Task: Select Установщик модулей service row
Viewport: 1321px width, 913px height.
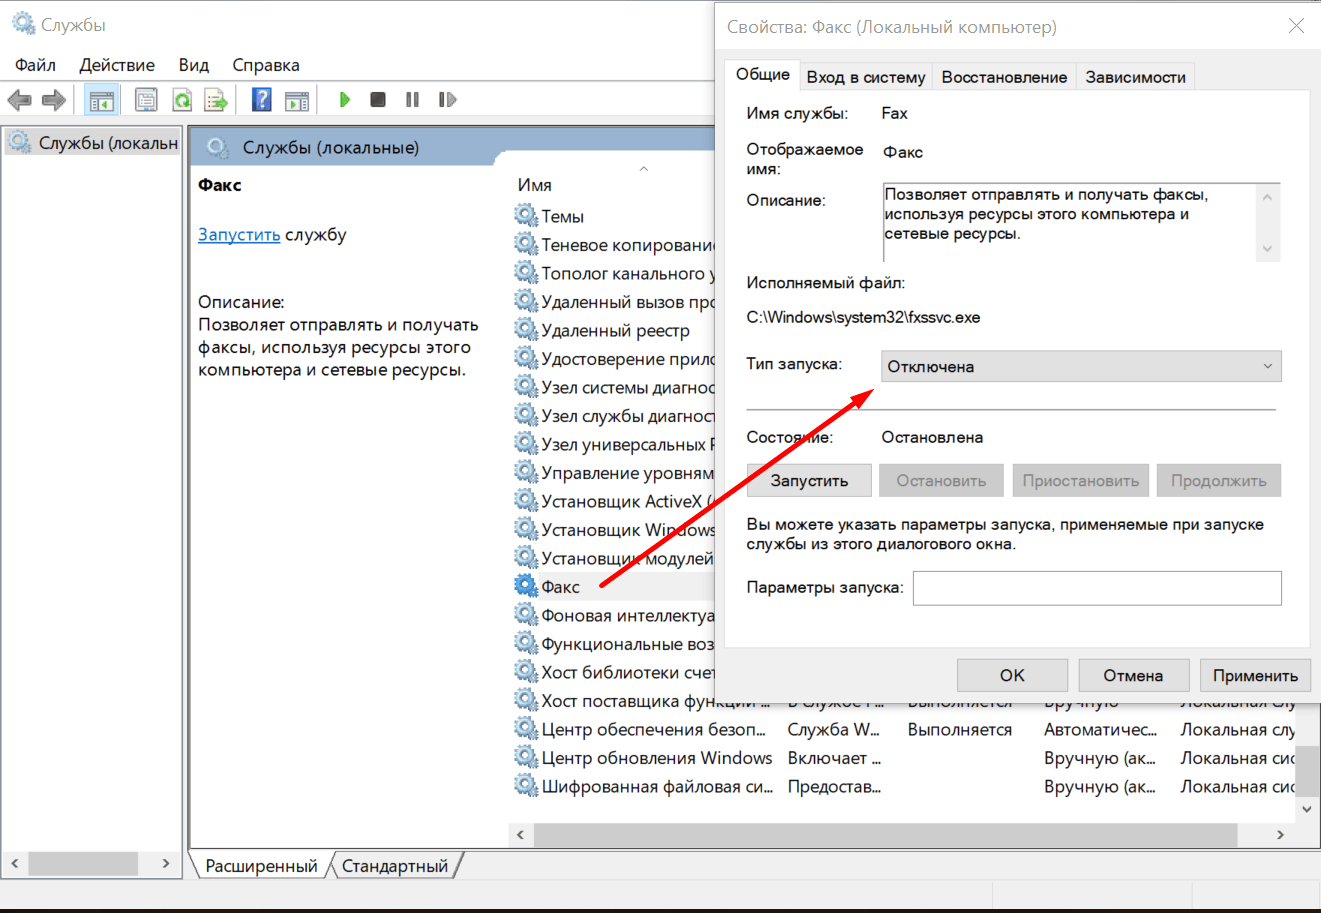Action: click(614, 558)
